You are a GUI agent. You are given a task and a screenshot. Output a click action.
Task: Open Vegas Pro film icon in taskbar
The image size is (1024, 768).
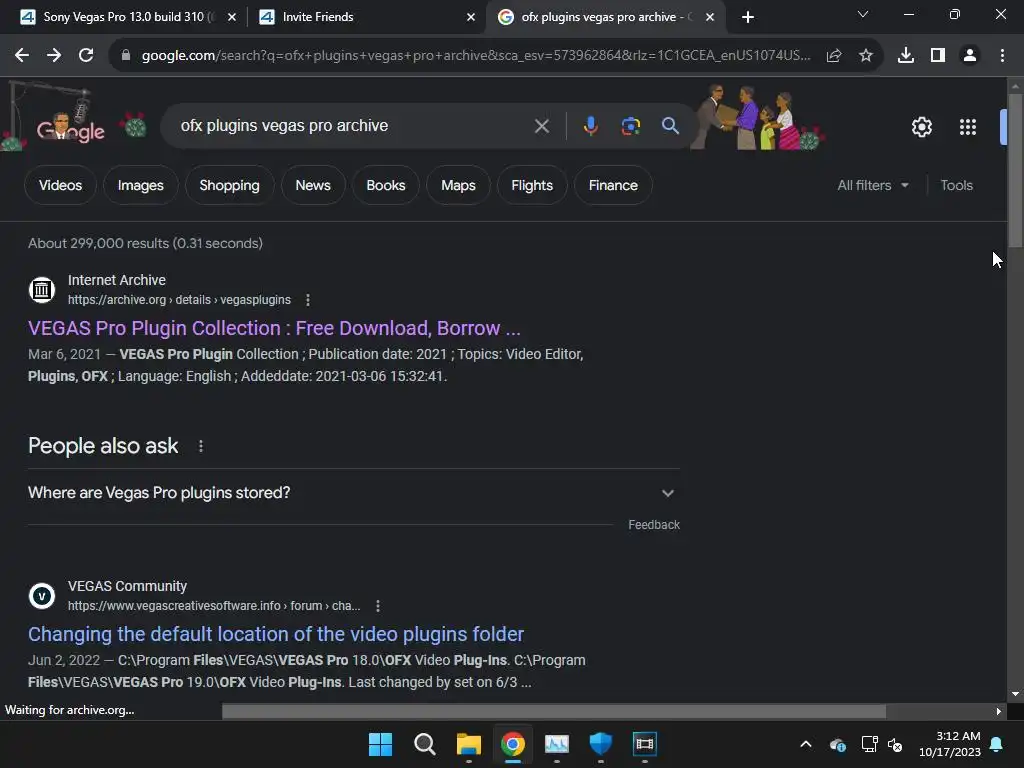tap(645, 744)
